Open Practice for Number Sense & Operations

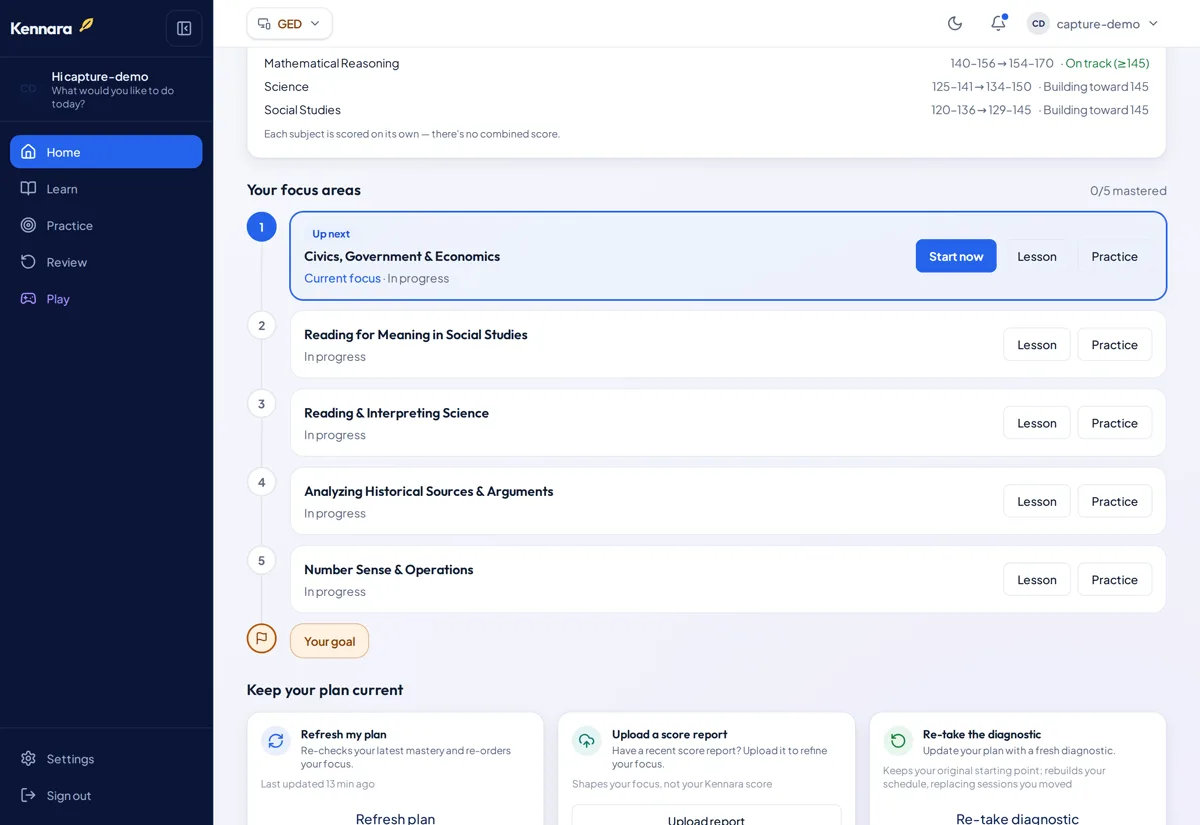click(1115, 579)
